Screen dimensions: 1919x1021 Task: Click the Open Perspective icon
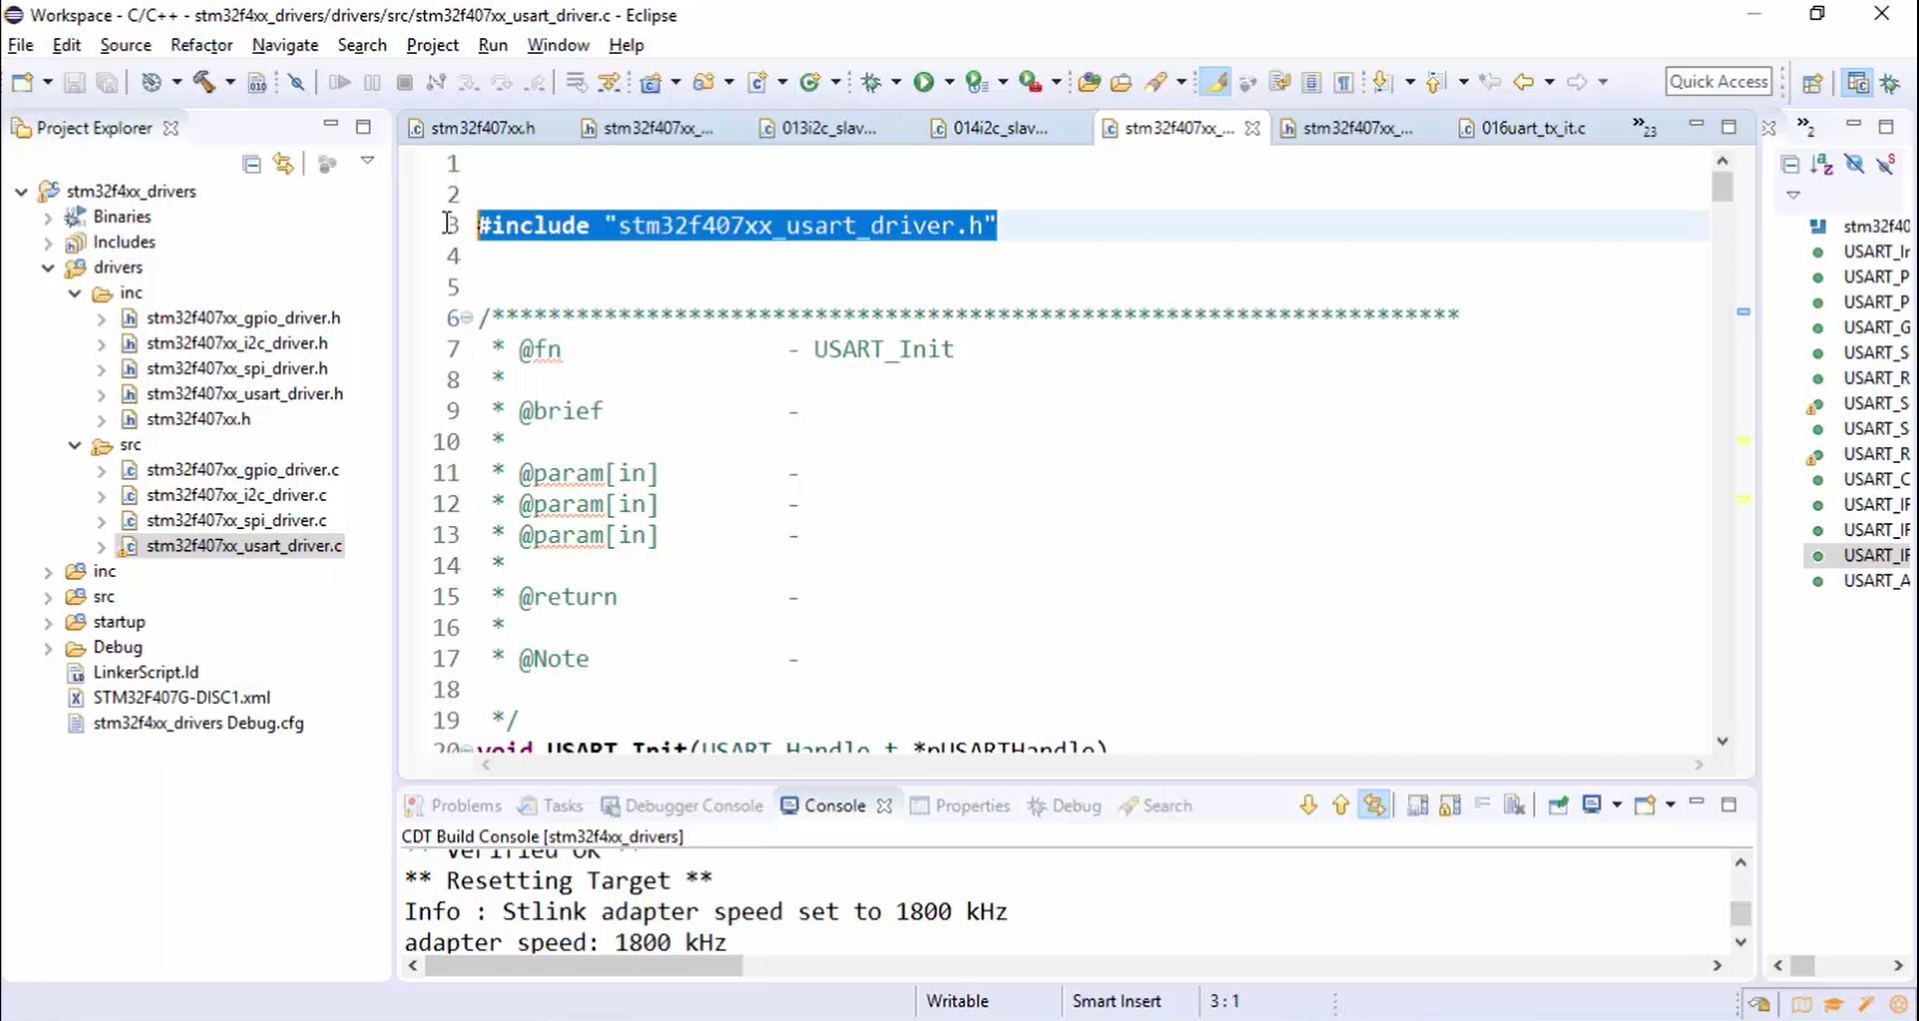point(1812,82)
